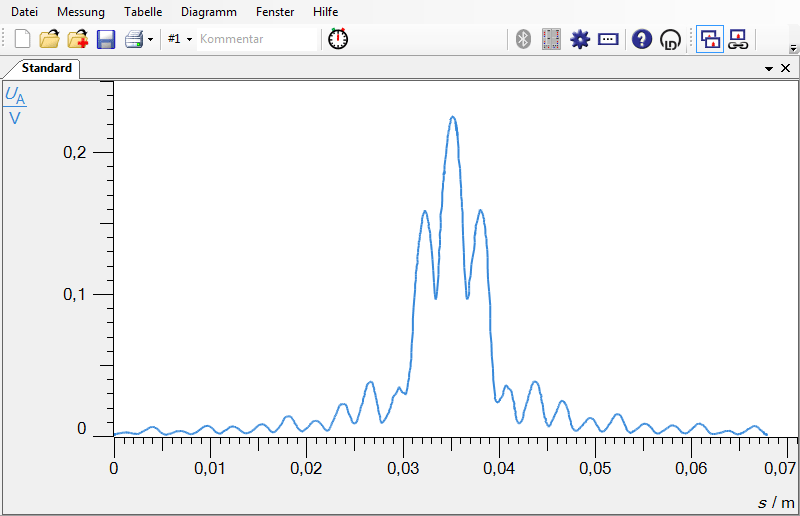
Task: Open the Datei menu
Action: pos(24,12)
